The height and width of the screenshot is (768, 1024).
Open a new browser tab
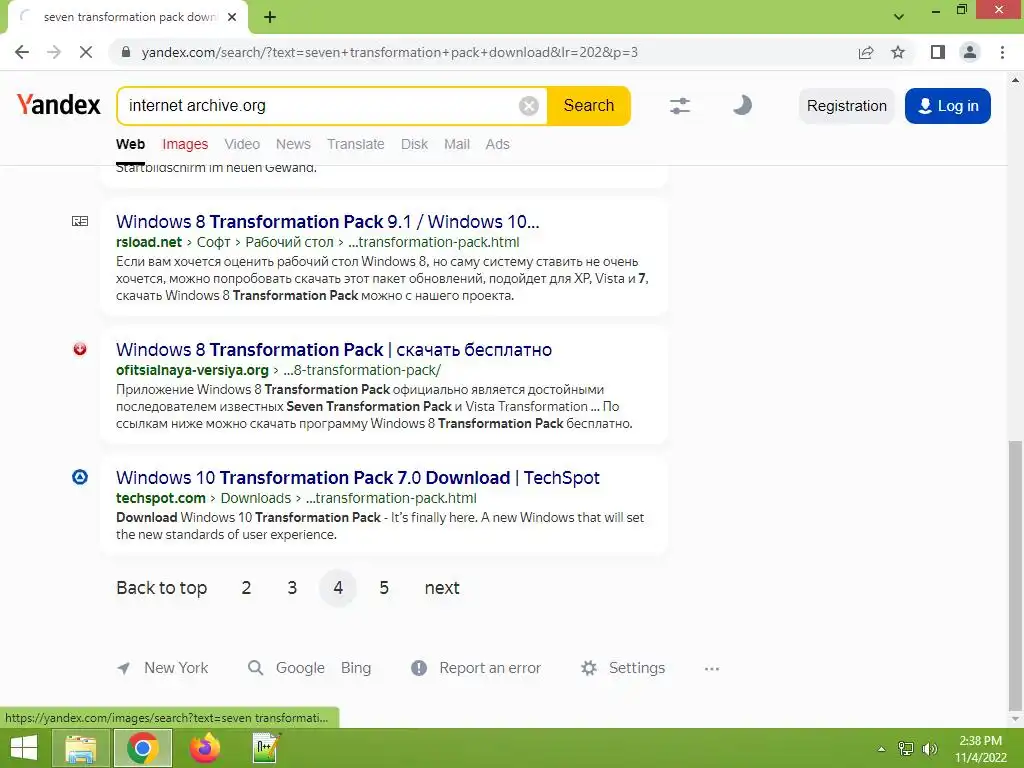coord(270,17)
